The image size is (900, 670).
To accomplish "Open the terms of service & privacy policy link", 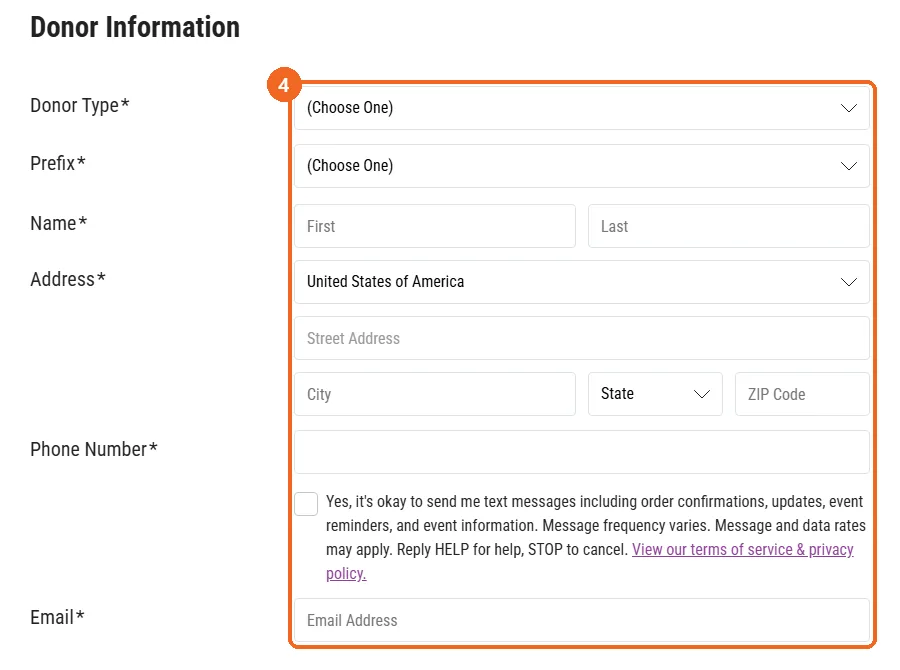I will [743, 549].
